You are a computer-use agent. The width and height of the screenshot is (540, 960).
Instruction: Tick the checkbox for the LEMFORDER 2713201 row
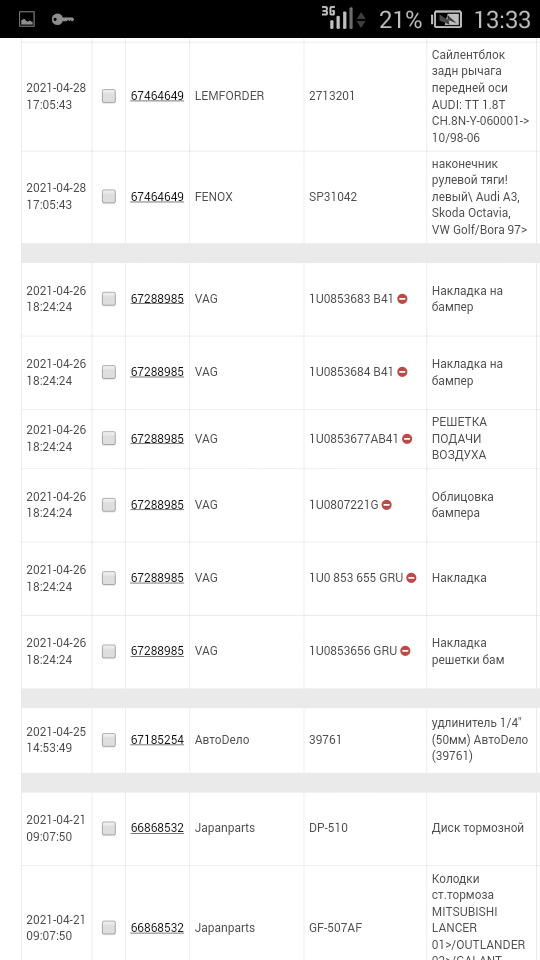pos(109,96)
